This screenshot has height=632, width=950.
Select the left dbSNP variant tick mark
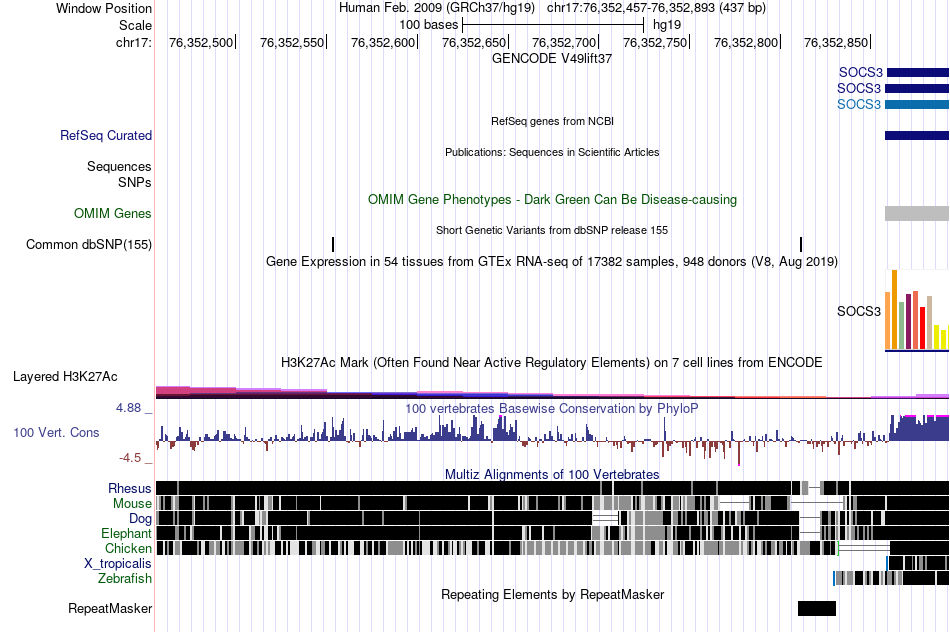pos(333,244)
